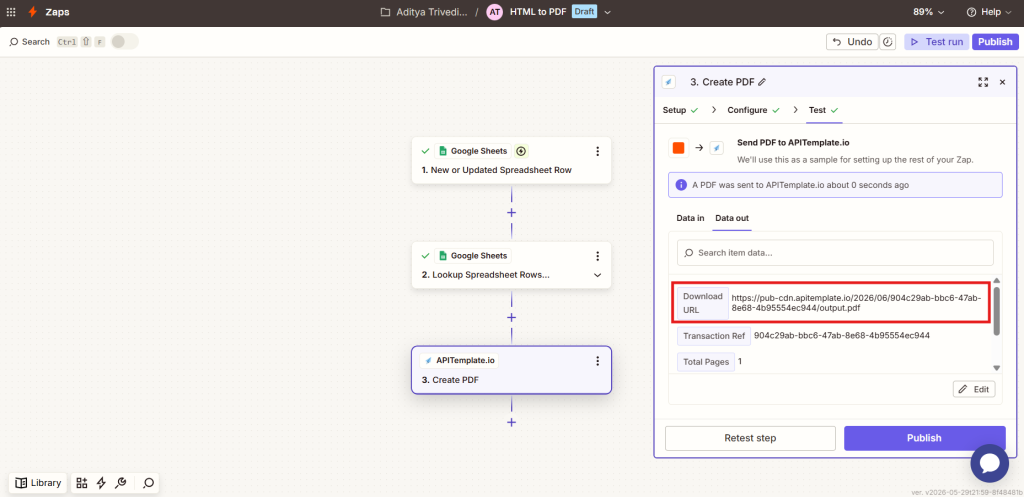Image resolution: width=1024 pixels, height=497 pixels.
Task: Toggle the switch next to Search
Action: click(x=124, y=42)
